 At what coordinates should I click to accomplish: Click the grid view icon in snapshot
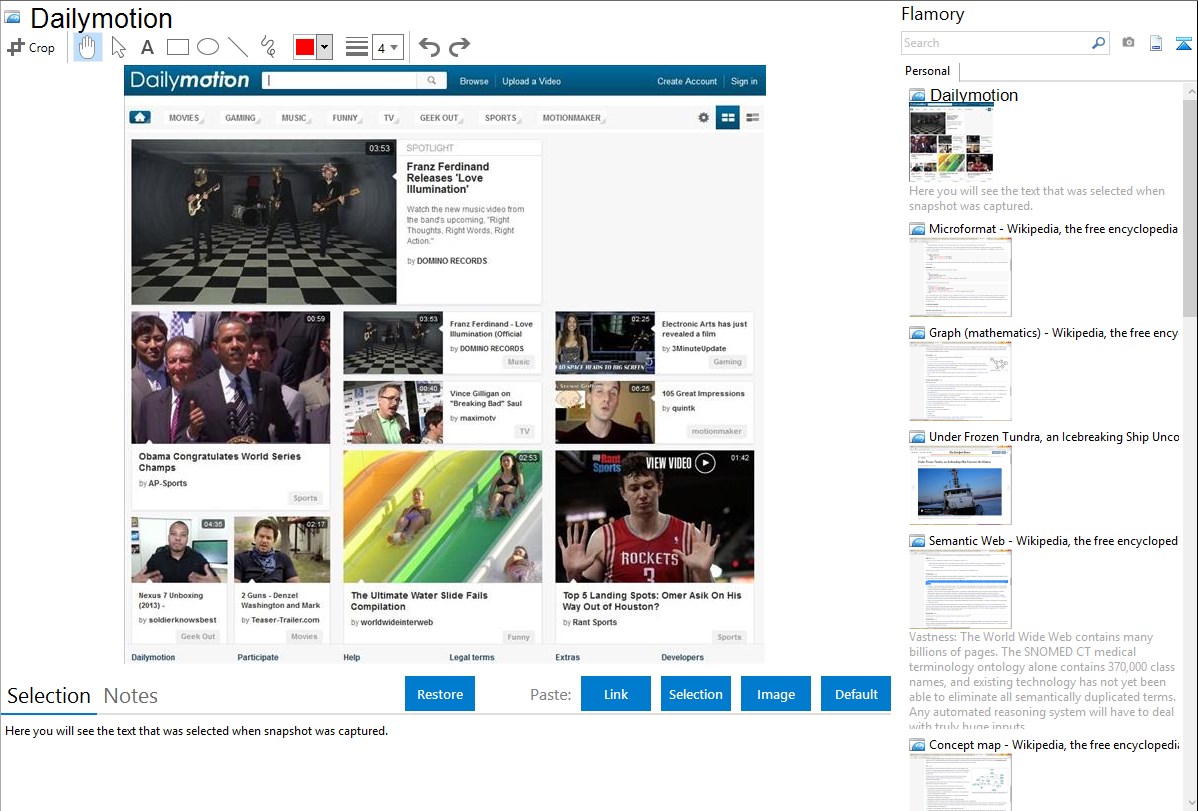coord(728,118)
